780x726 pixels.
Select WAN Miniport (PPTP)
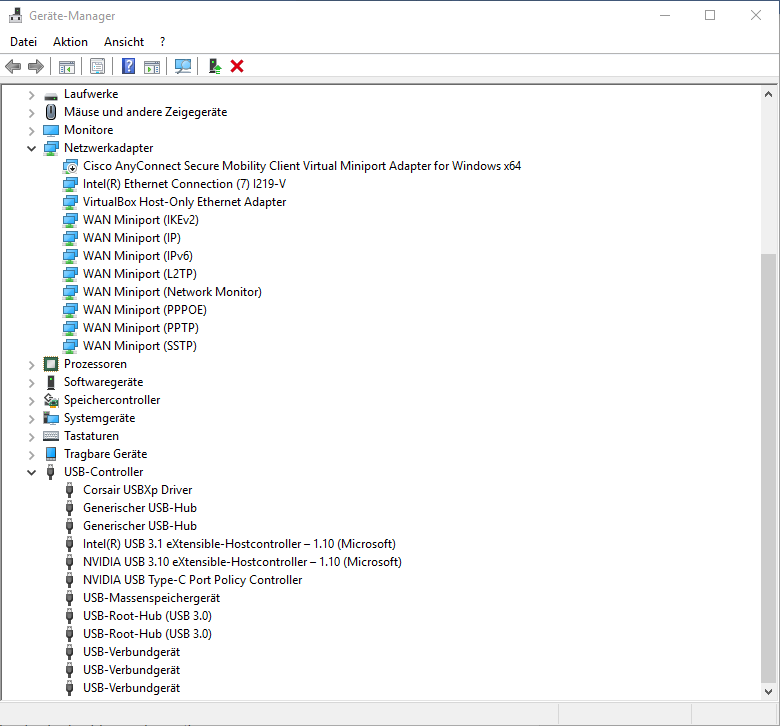point(141,328)
